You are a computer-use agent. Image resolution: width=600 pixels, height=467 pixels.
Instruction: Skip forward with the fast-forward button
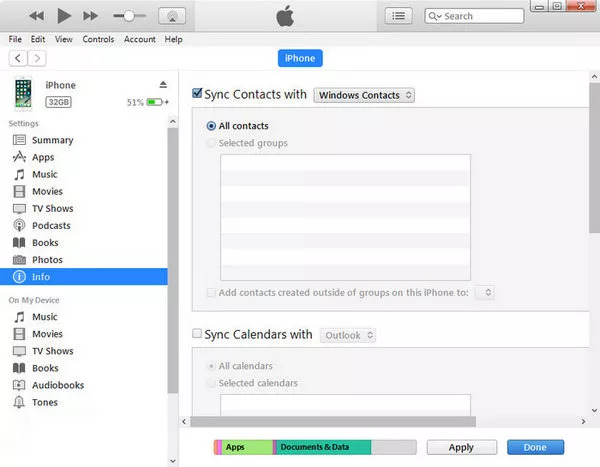[x=90, y=16]
